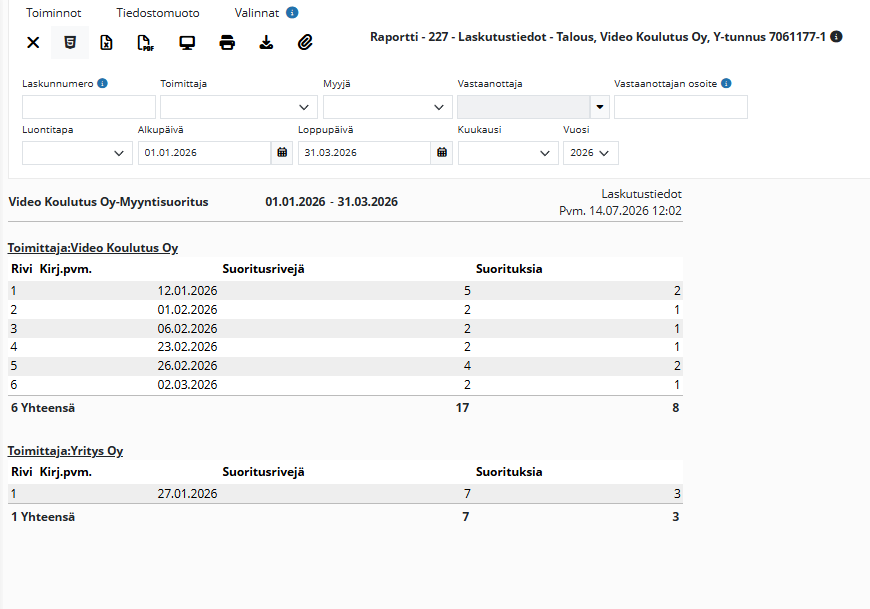Attach file with the paperclip icon

pos(305,42)
